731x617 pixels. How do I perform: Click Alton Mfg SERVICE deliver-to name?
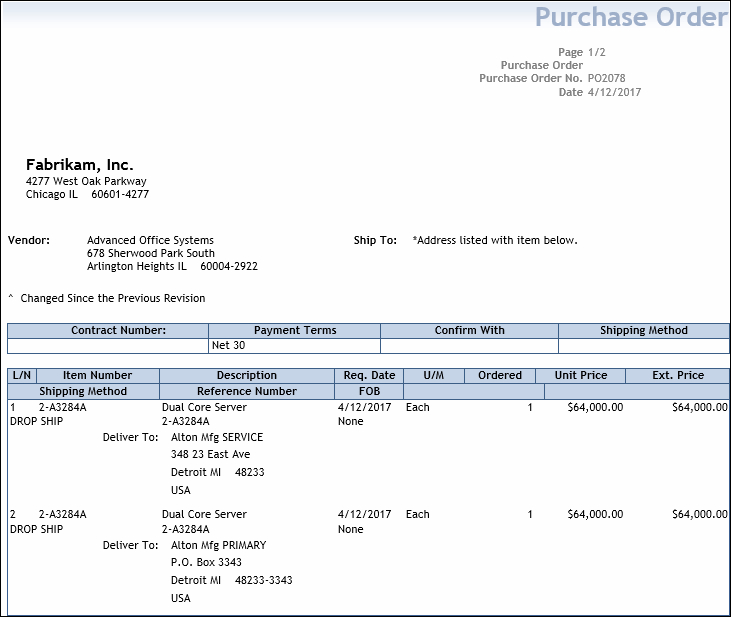217,437
